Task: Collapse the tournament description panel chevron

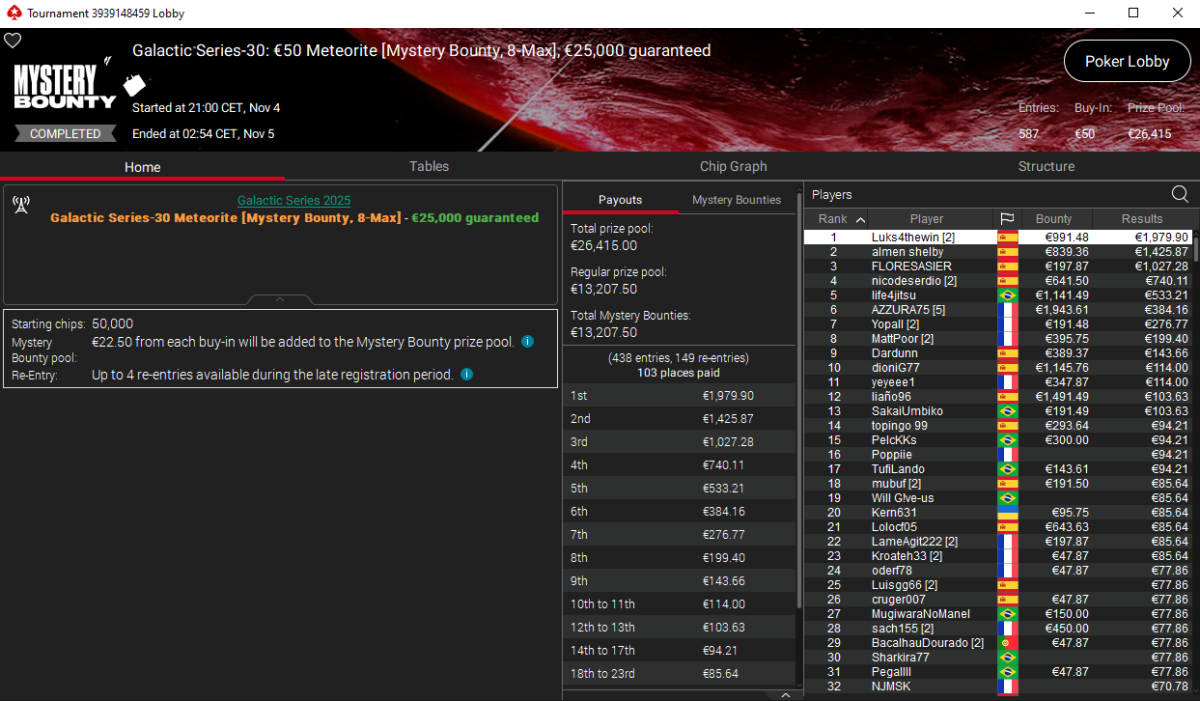Action: tap(280, 299)
